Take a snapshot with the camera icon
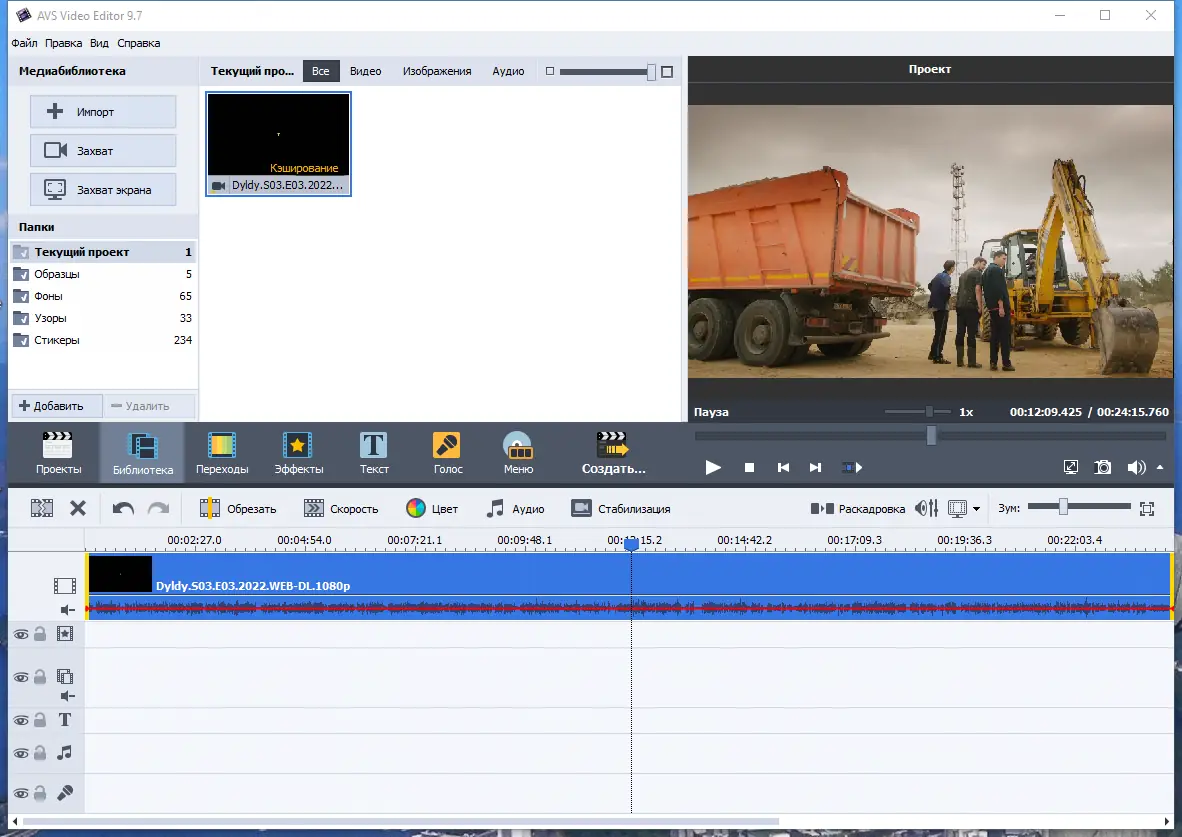This screenshot has height=837, width=1182. click(x=1102, y=467)
